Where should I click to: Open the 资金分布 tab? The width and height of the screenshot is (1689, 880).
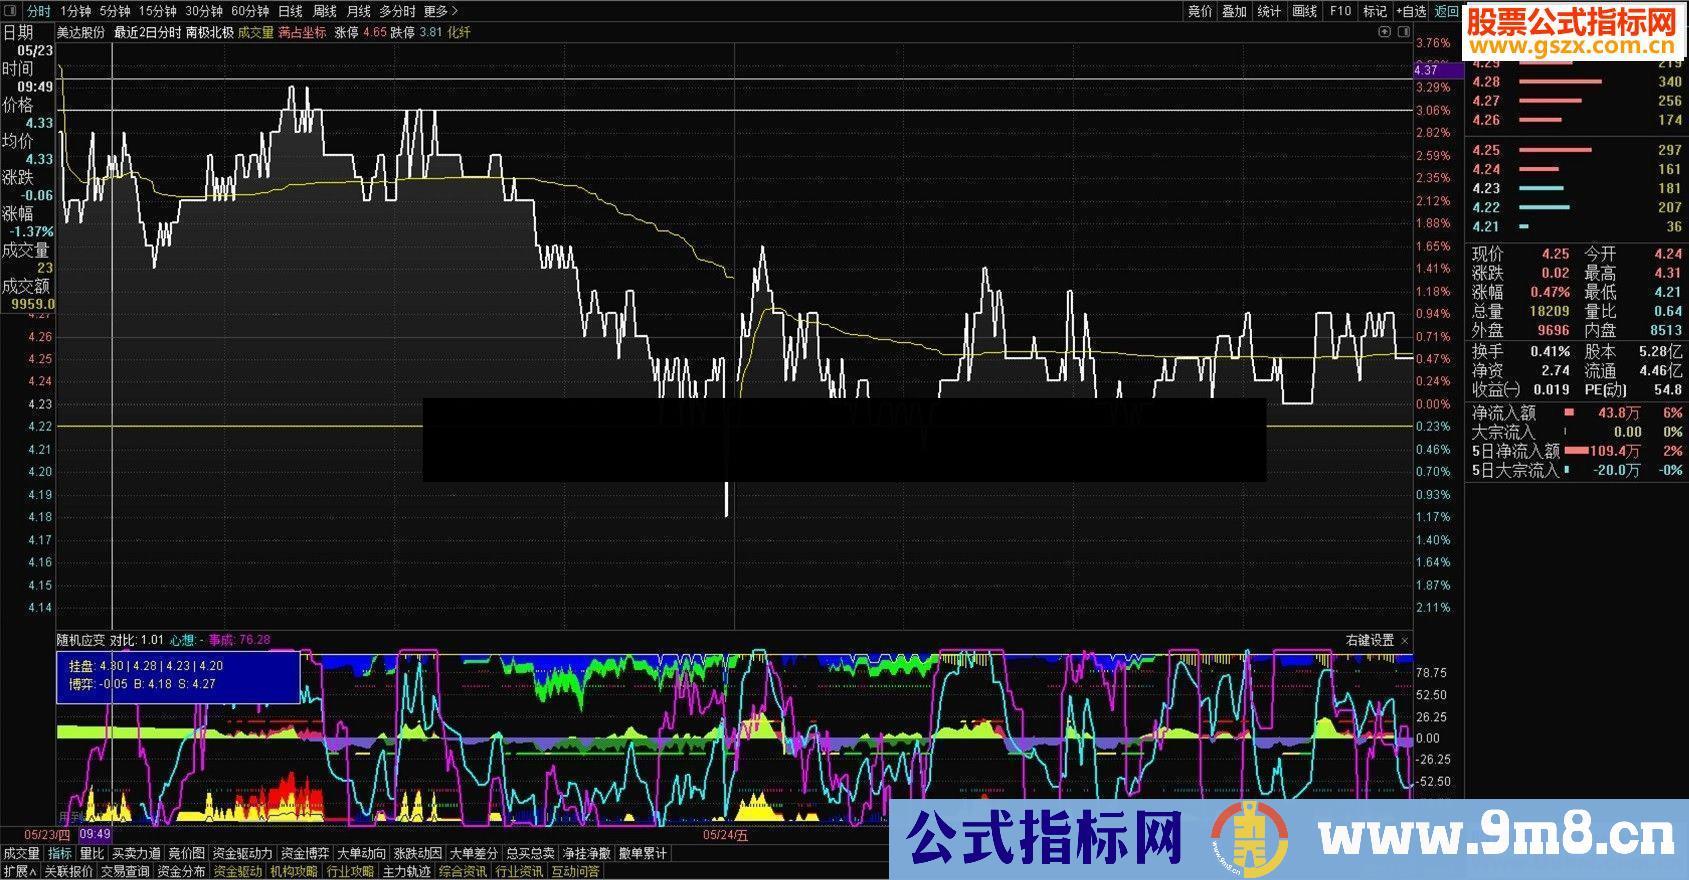click(x=181, y=871)
